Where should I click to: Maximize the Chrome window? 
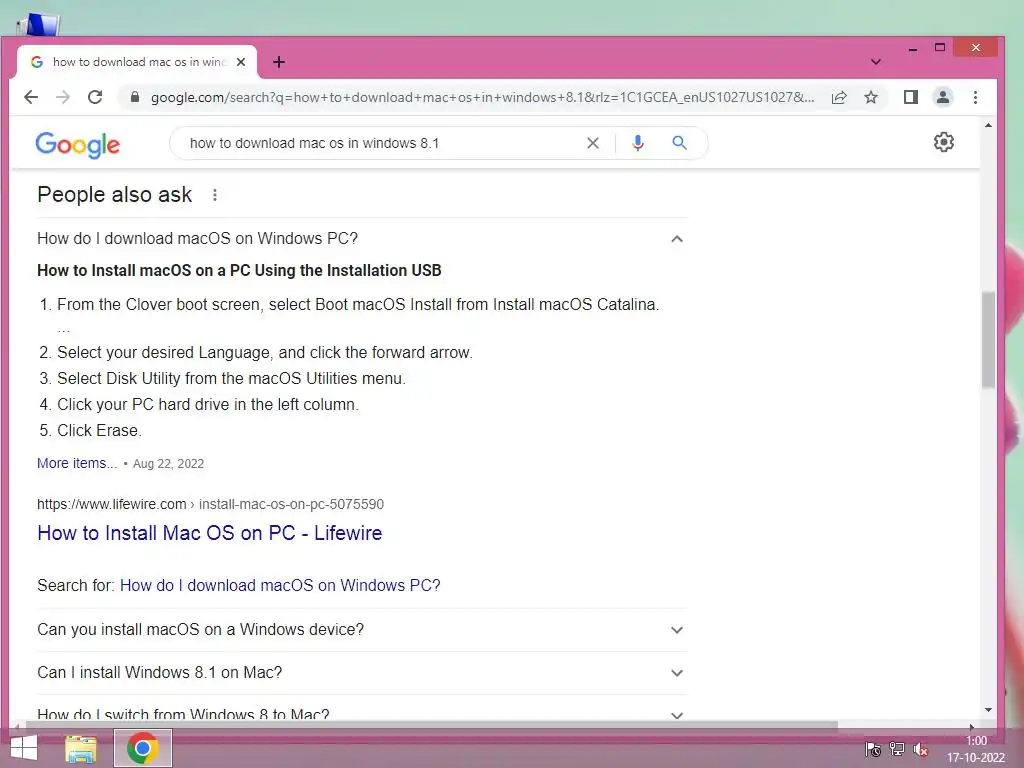click(x=940, y=48)
